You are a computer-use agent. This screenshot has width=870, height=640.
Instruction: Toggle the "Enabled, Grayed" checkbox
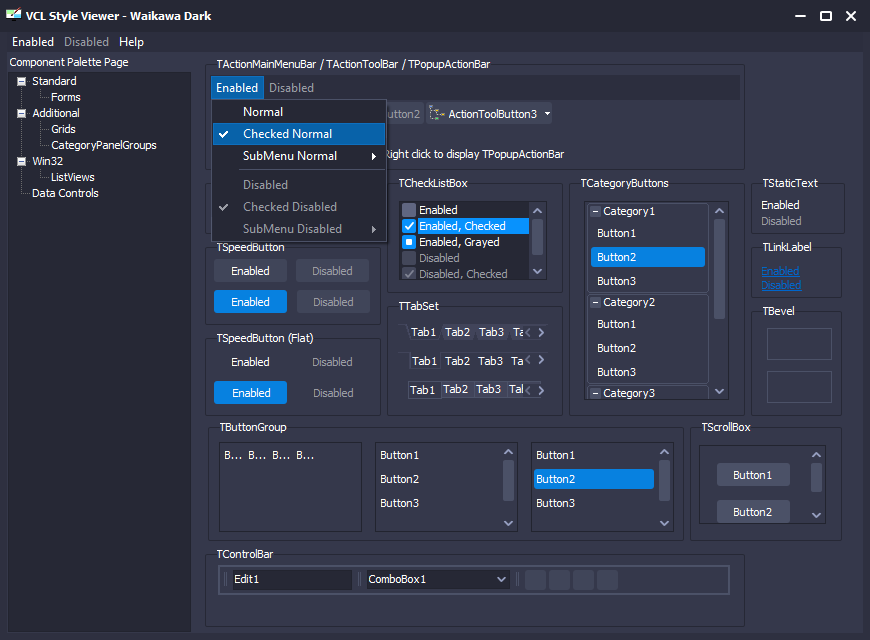coord(409,242)
